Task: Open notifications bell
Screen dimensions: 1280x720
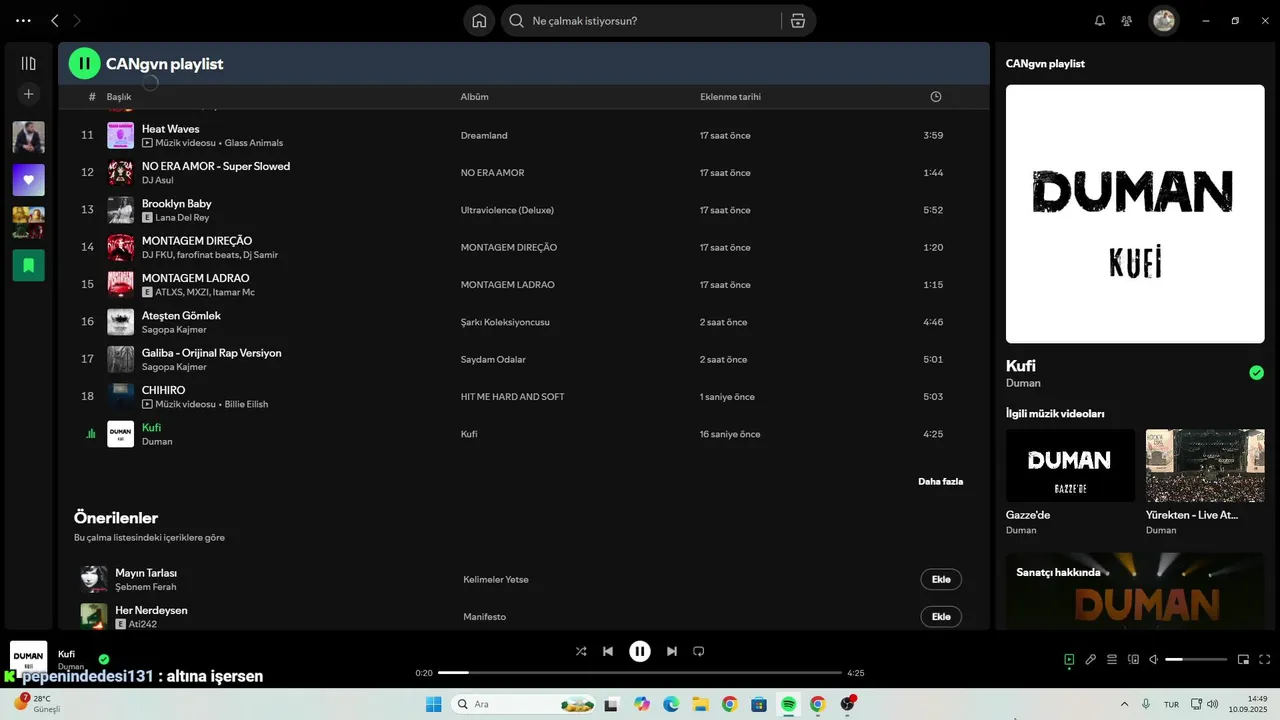Action: click(1100, 21)
